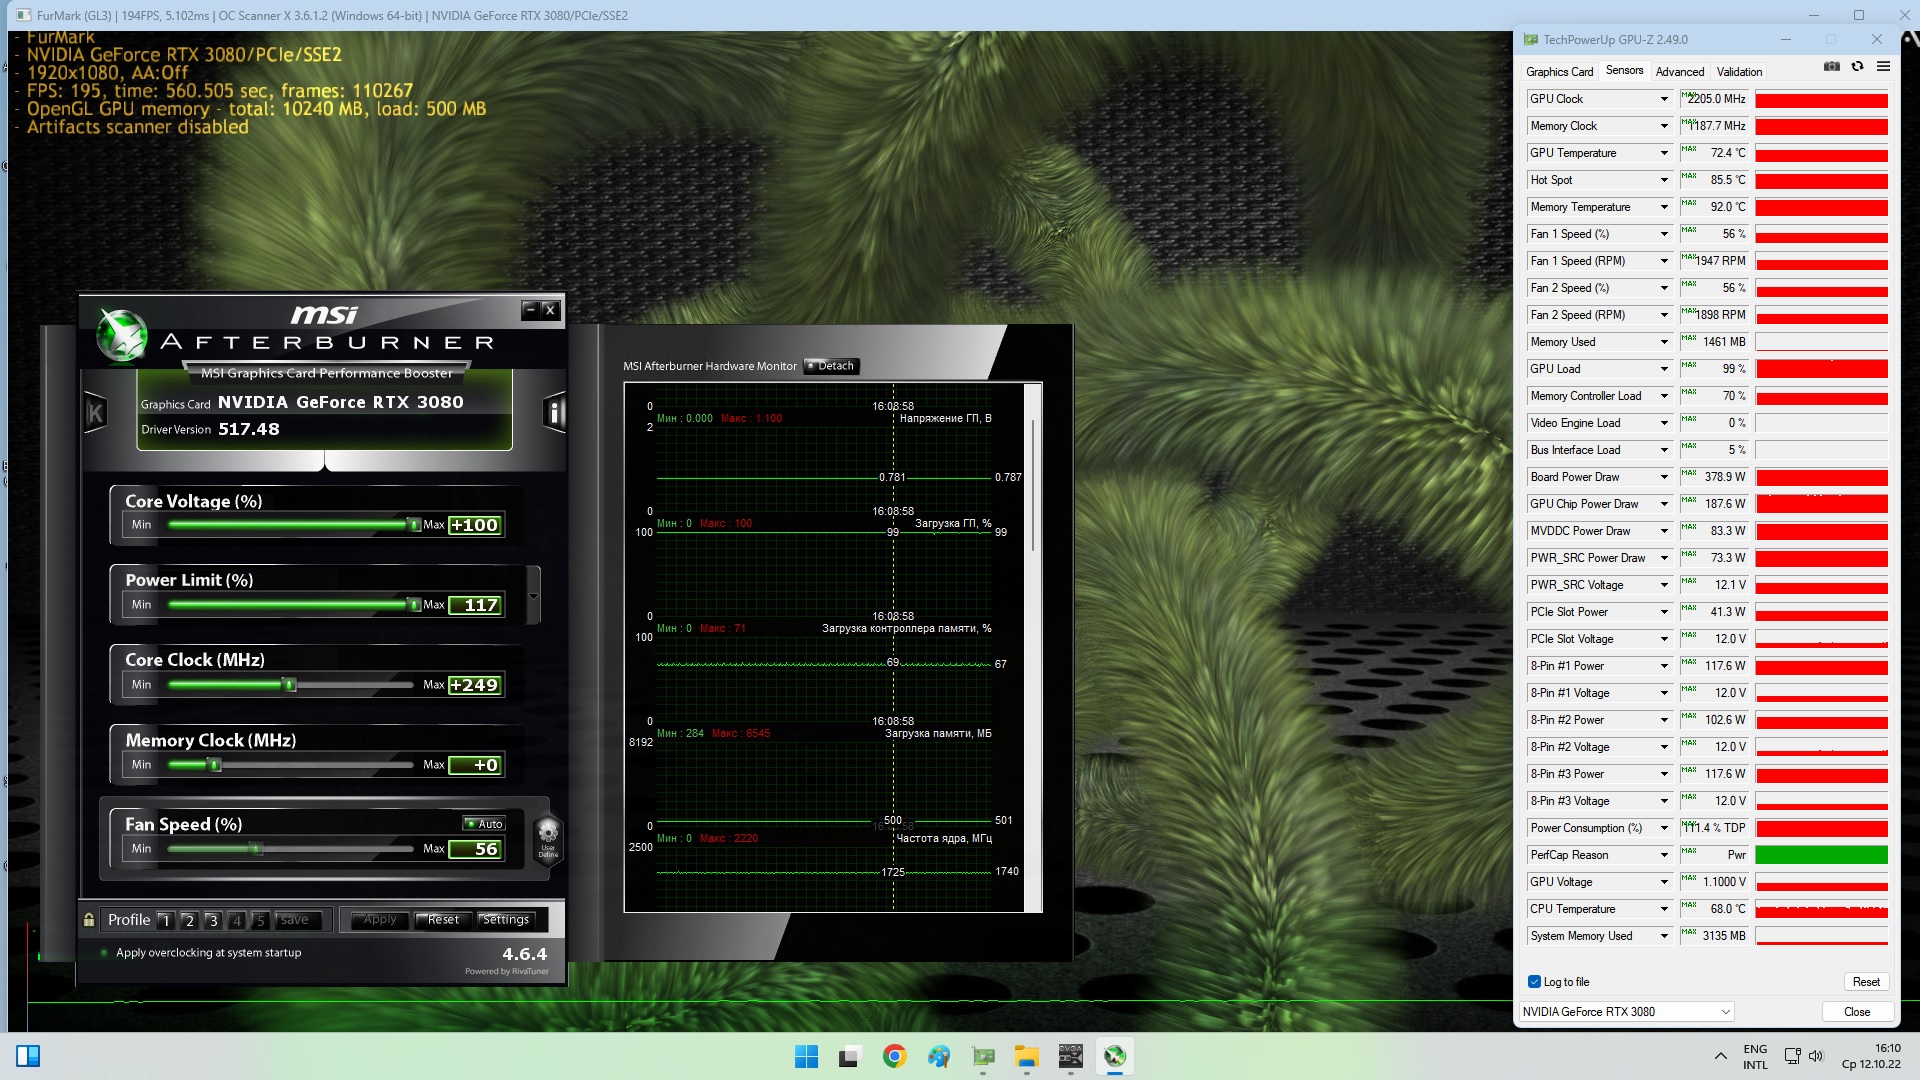Image resolution: width=1920 pixels, height=1080 pixels.
Task: Expand the GPU Clock sensor dropdown
Action: tap(1664, 99)
